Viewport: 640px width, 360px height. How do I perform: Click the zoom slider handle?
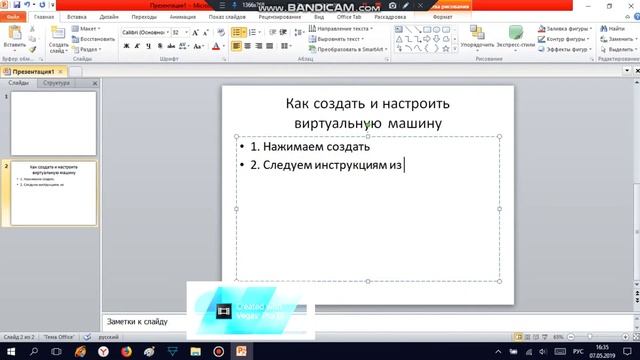pyautogui.click(x=590, y=337)
